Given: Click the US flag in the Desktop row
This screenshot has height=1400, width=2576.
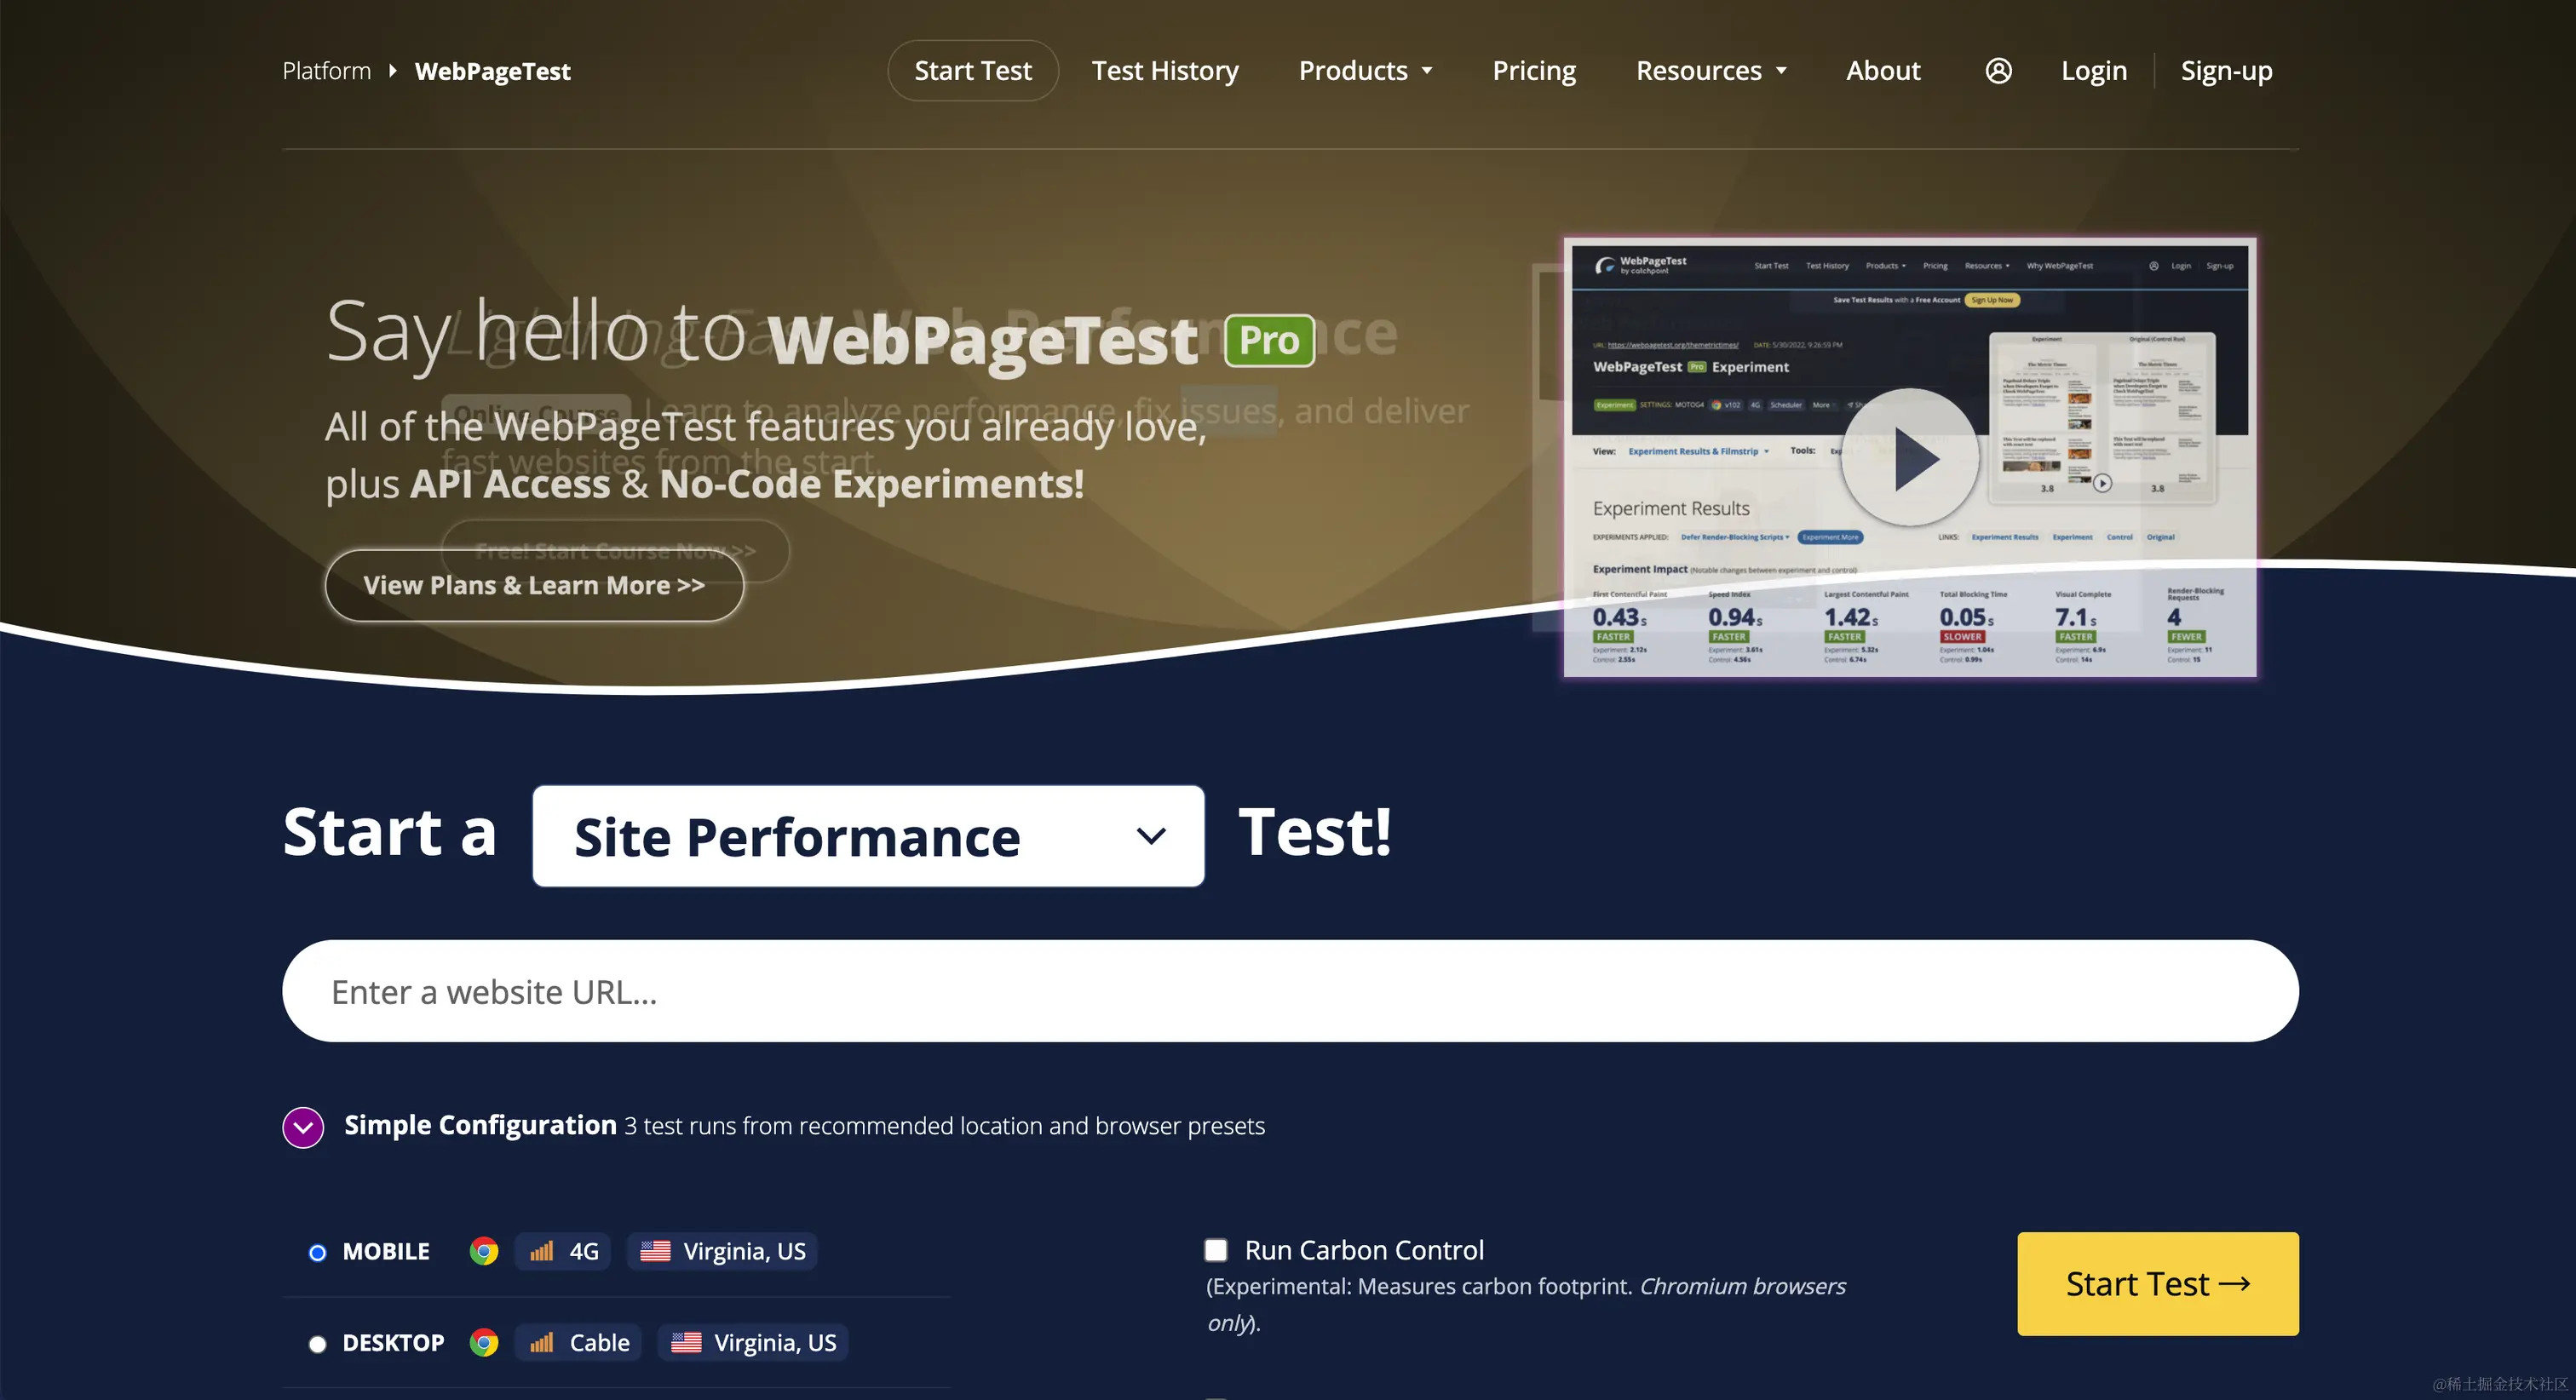Looking at the screenshot, I should click(686, 1342).
